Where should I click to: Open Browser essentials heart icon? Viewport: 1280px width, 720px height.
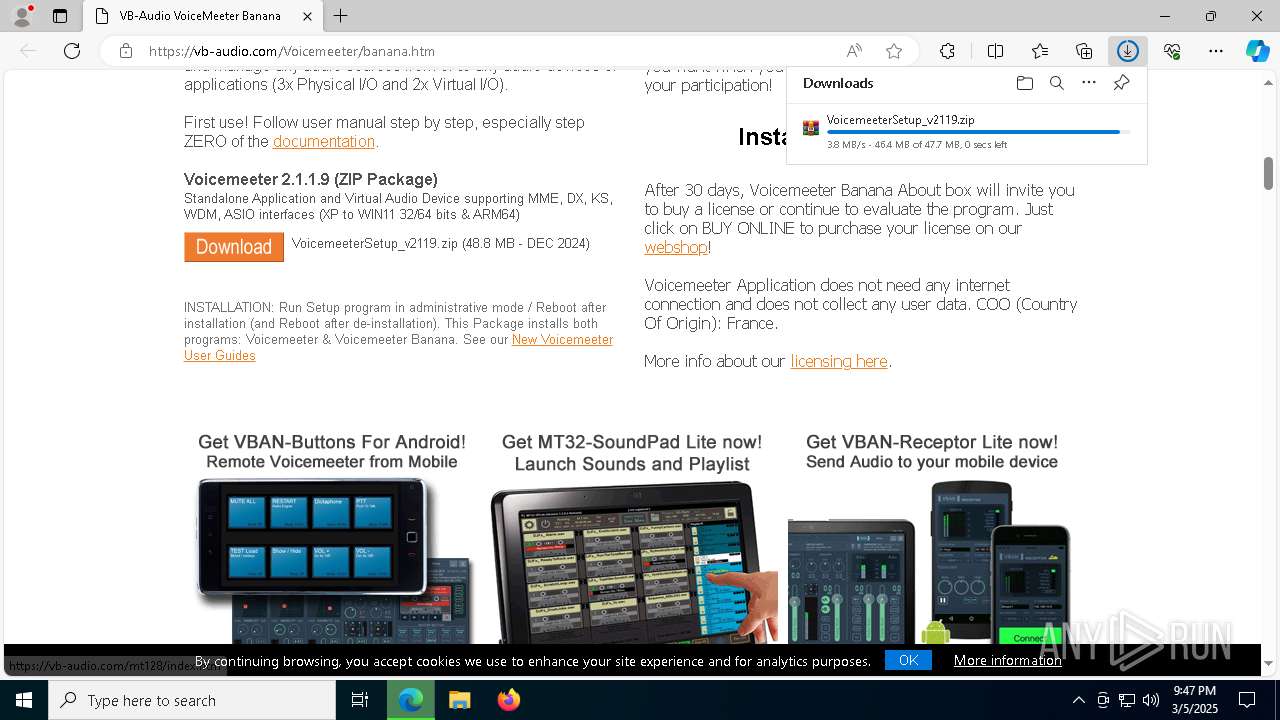1172,51
